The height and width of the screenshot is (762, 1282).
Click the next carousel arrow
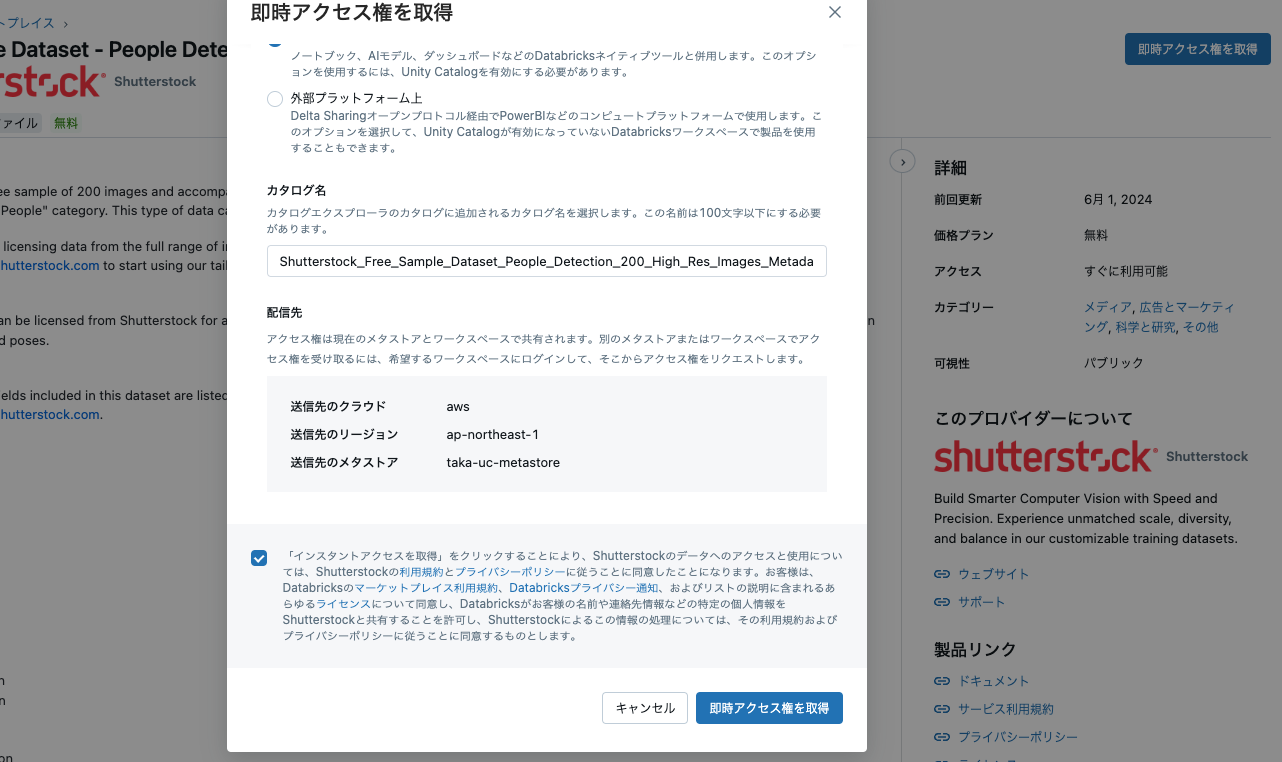click(x=902, y=160)
